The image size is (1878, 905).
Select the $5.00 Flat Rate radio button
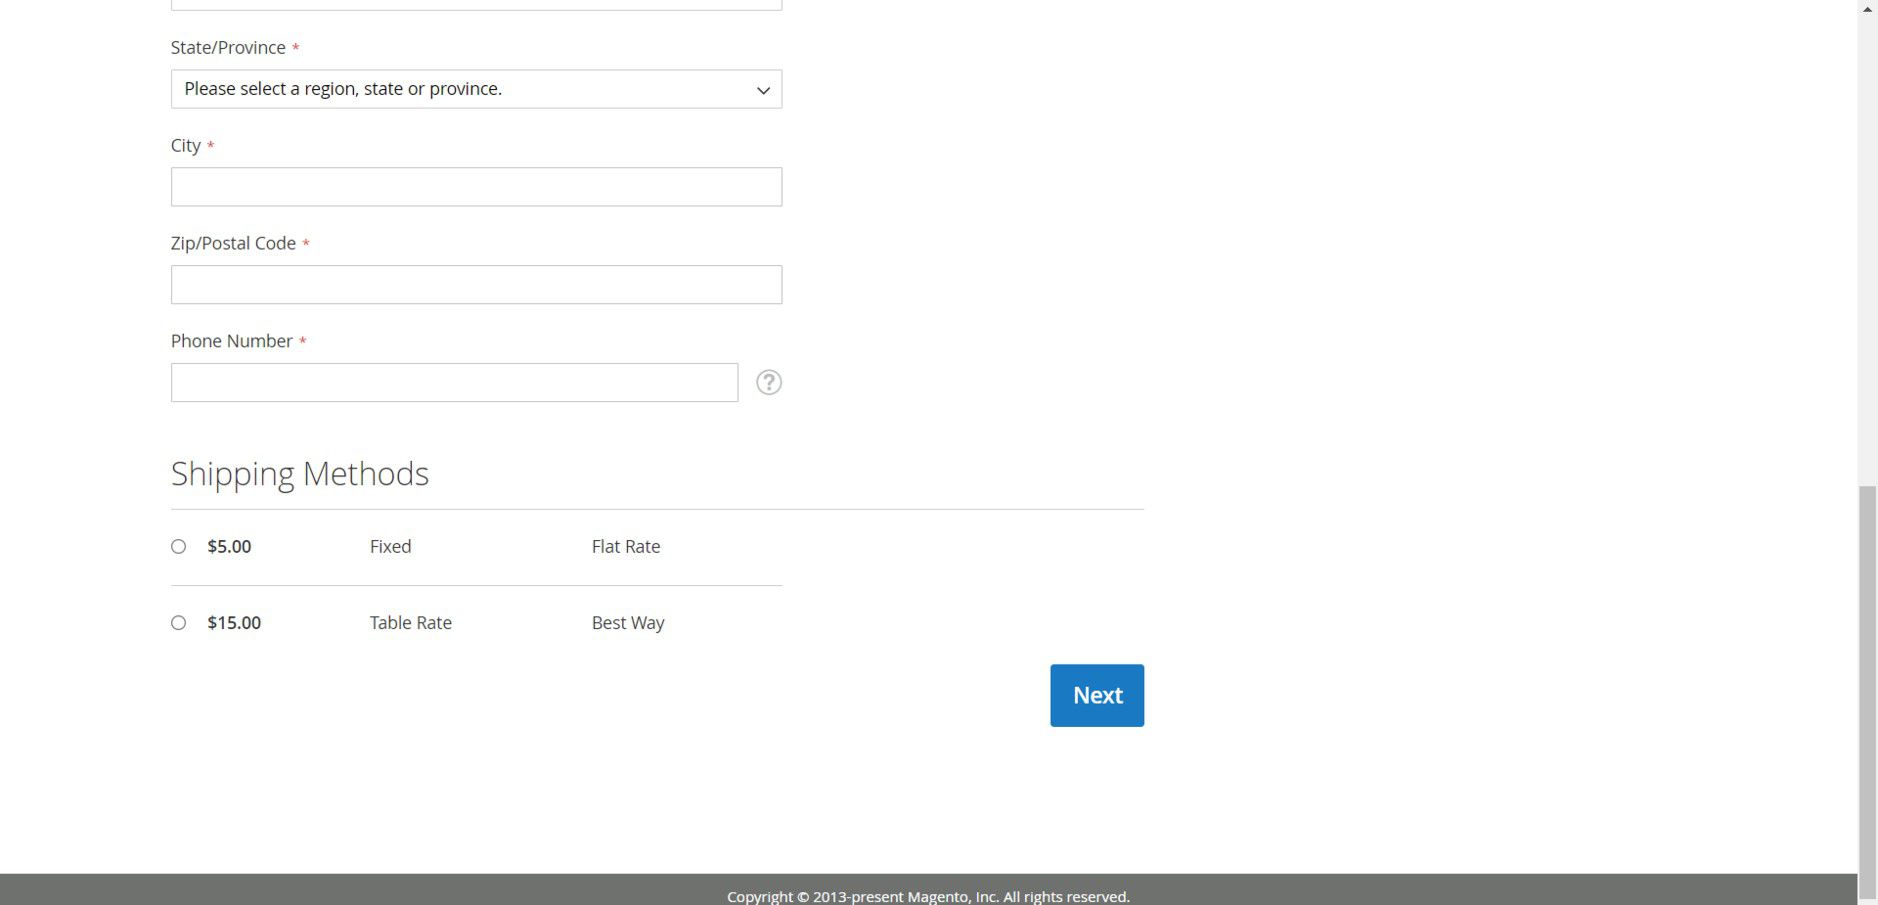[178, 546]
